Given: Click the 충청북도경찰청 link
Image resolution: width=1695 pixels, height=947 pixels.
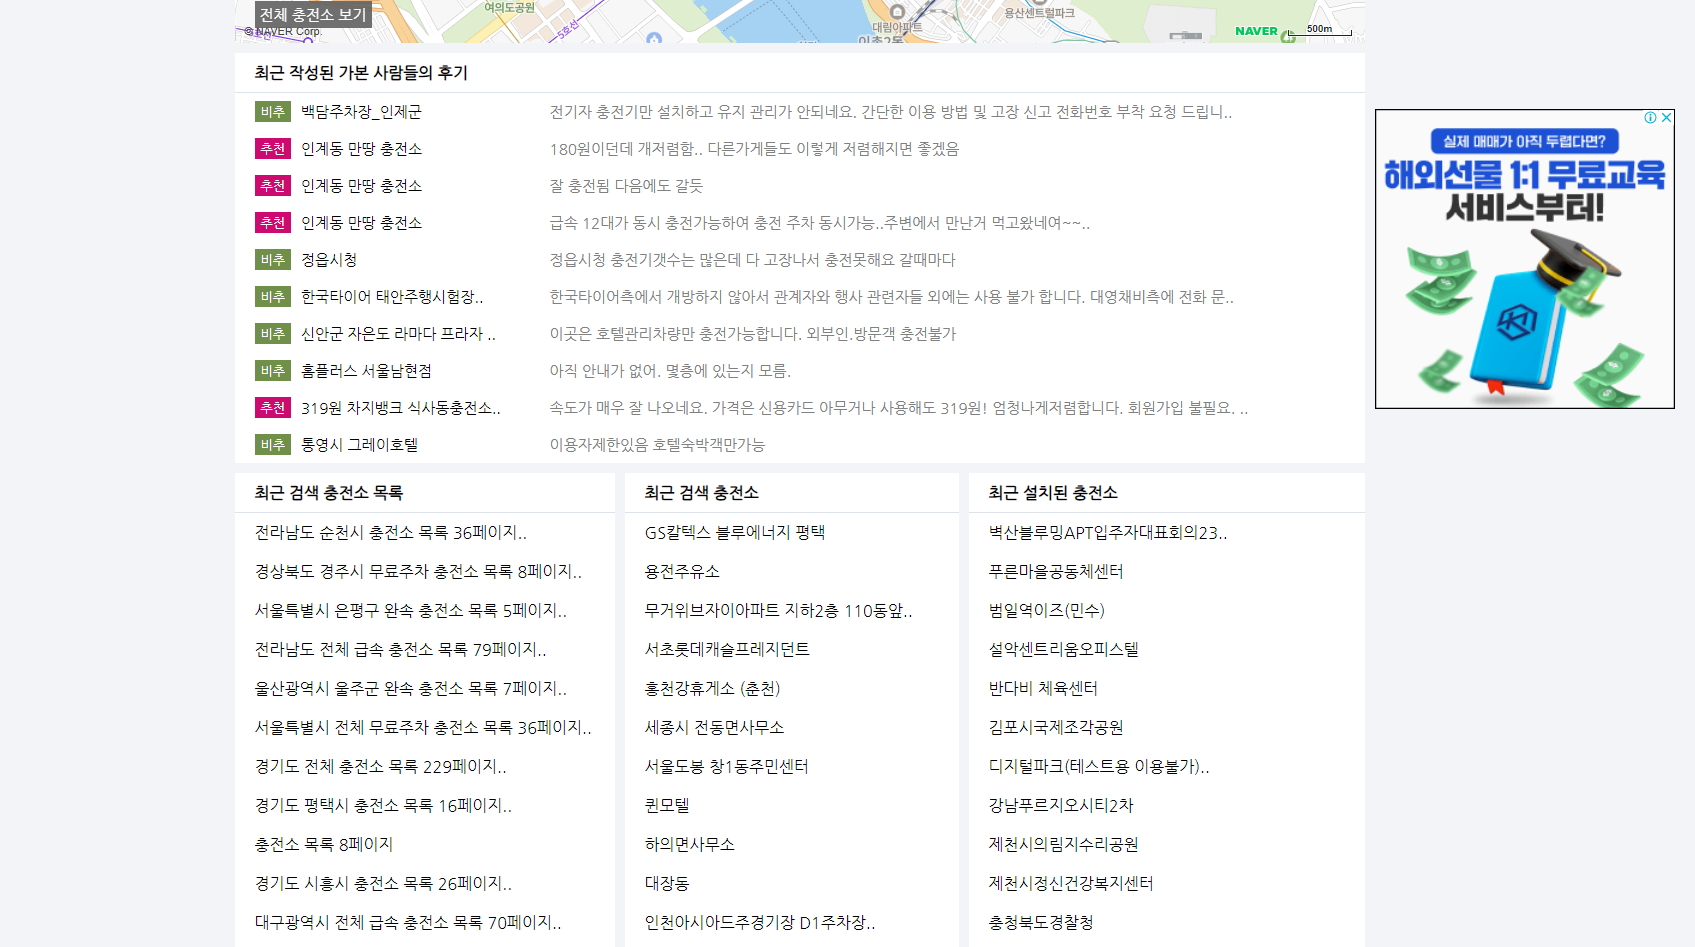Looking at the screenshot, I should pyautogui.click(x=1040, y=922).
